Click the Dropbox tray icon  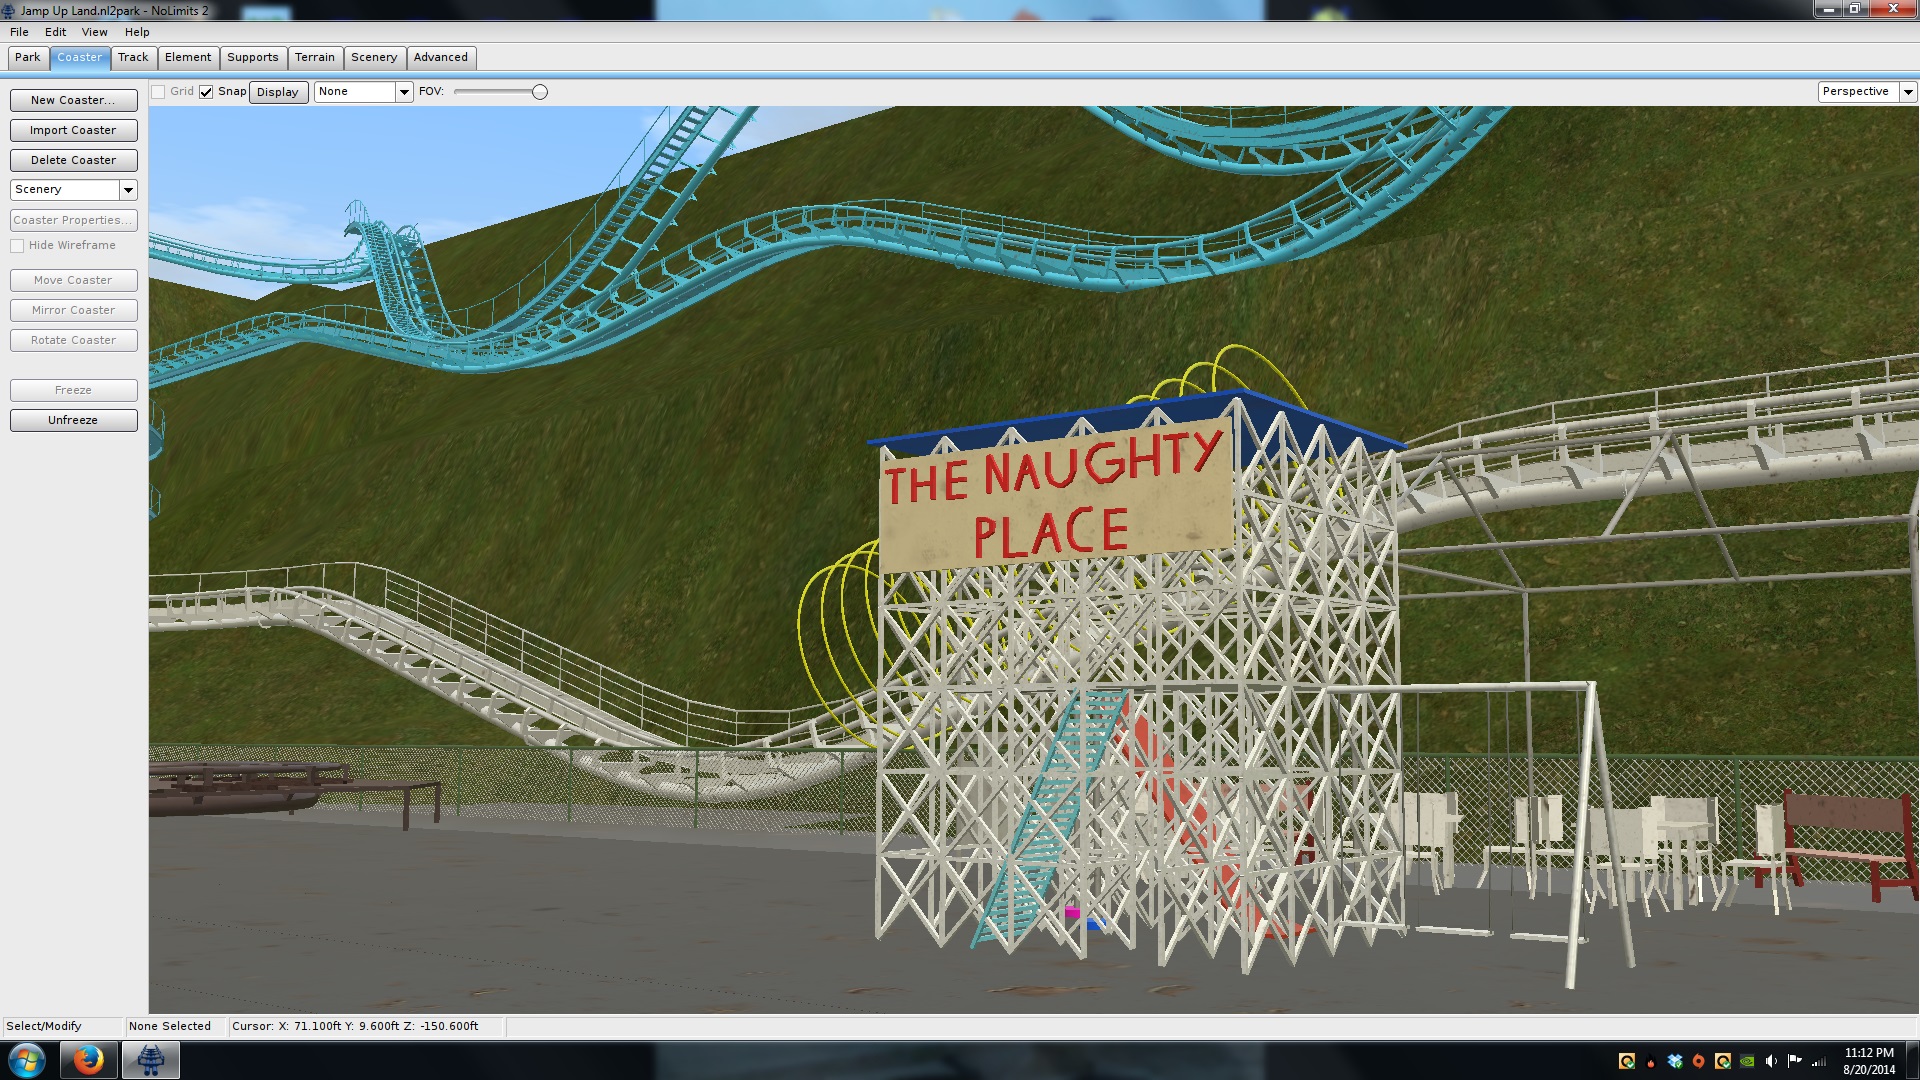1675,1061
